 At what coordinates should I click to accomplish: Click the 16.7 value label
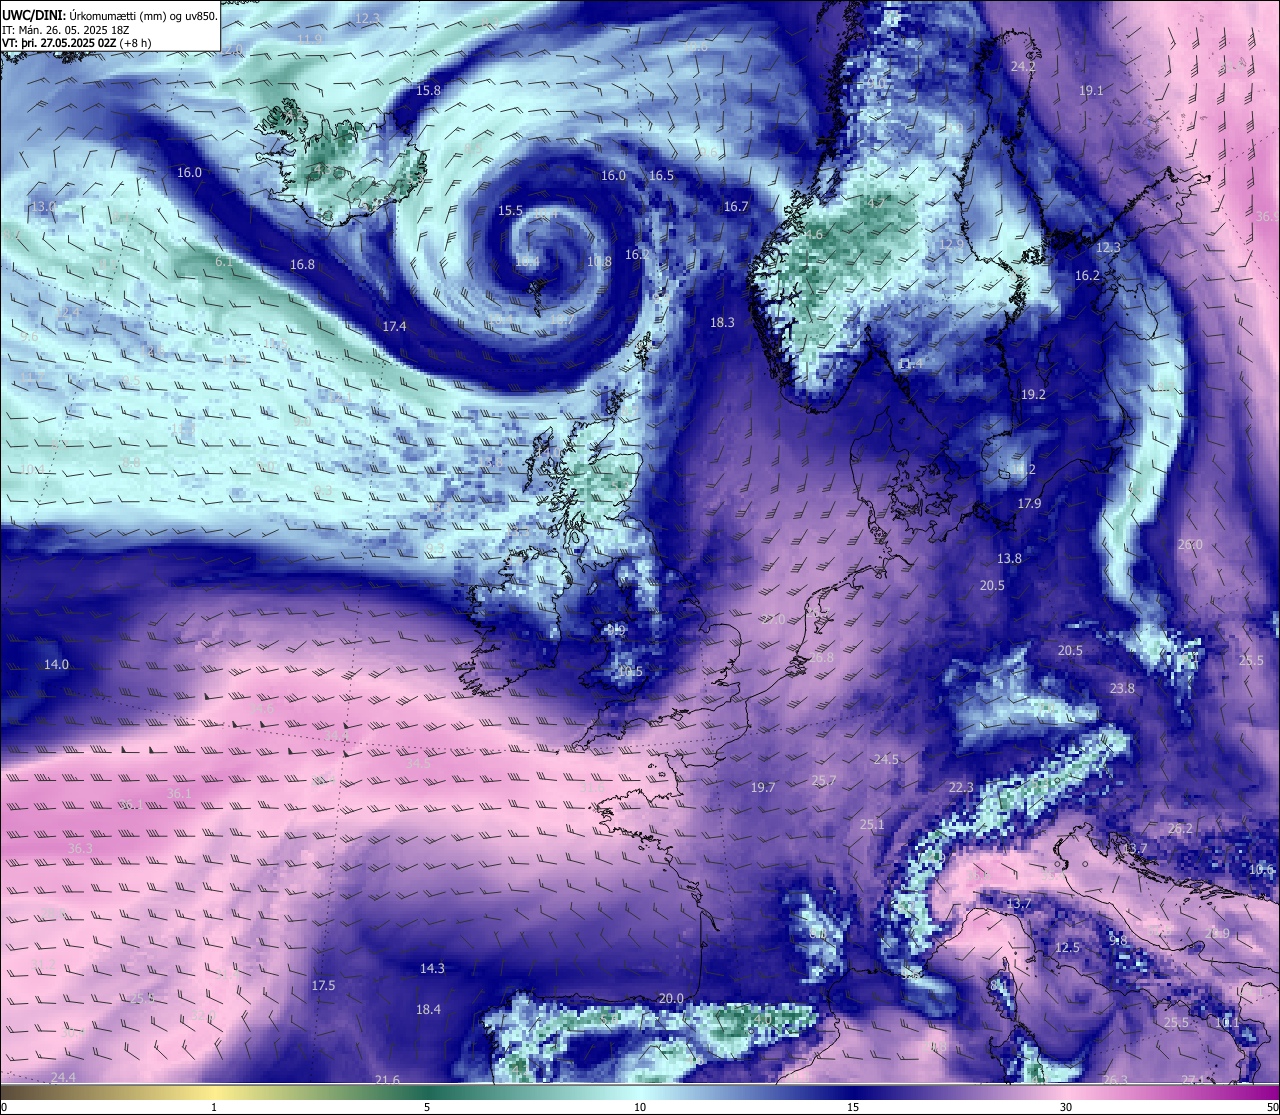[735, 206]
